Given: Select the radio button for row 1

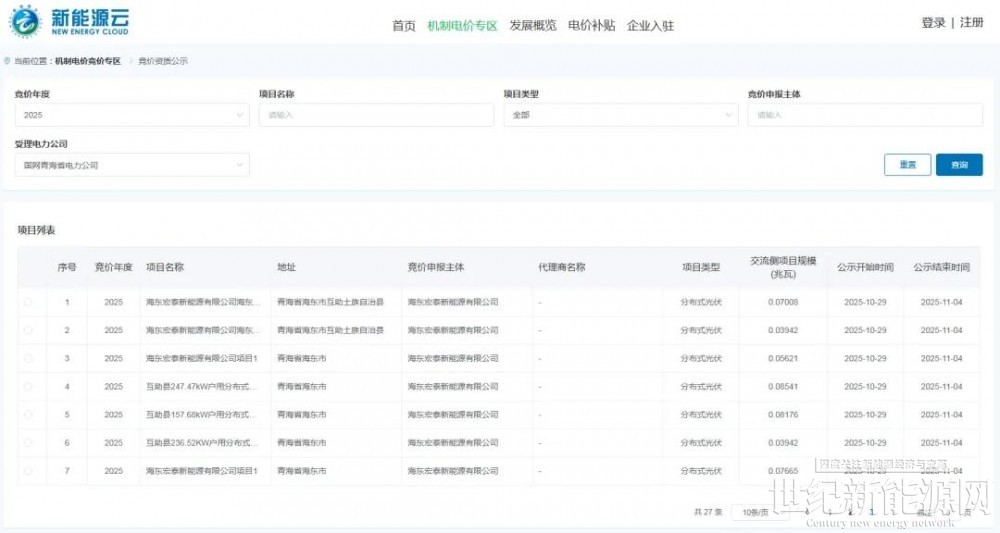Looking at the screenshot, I should pos(28,302).
